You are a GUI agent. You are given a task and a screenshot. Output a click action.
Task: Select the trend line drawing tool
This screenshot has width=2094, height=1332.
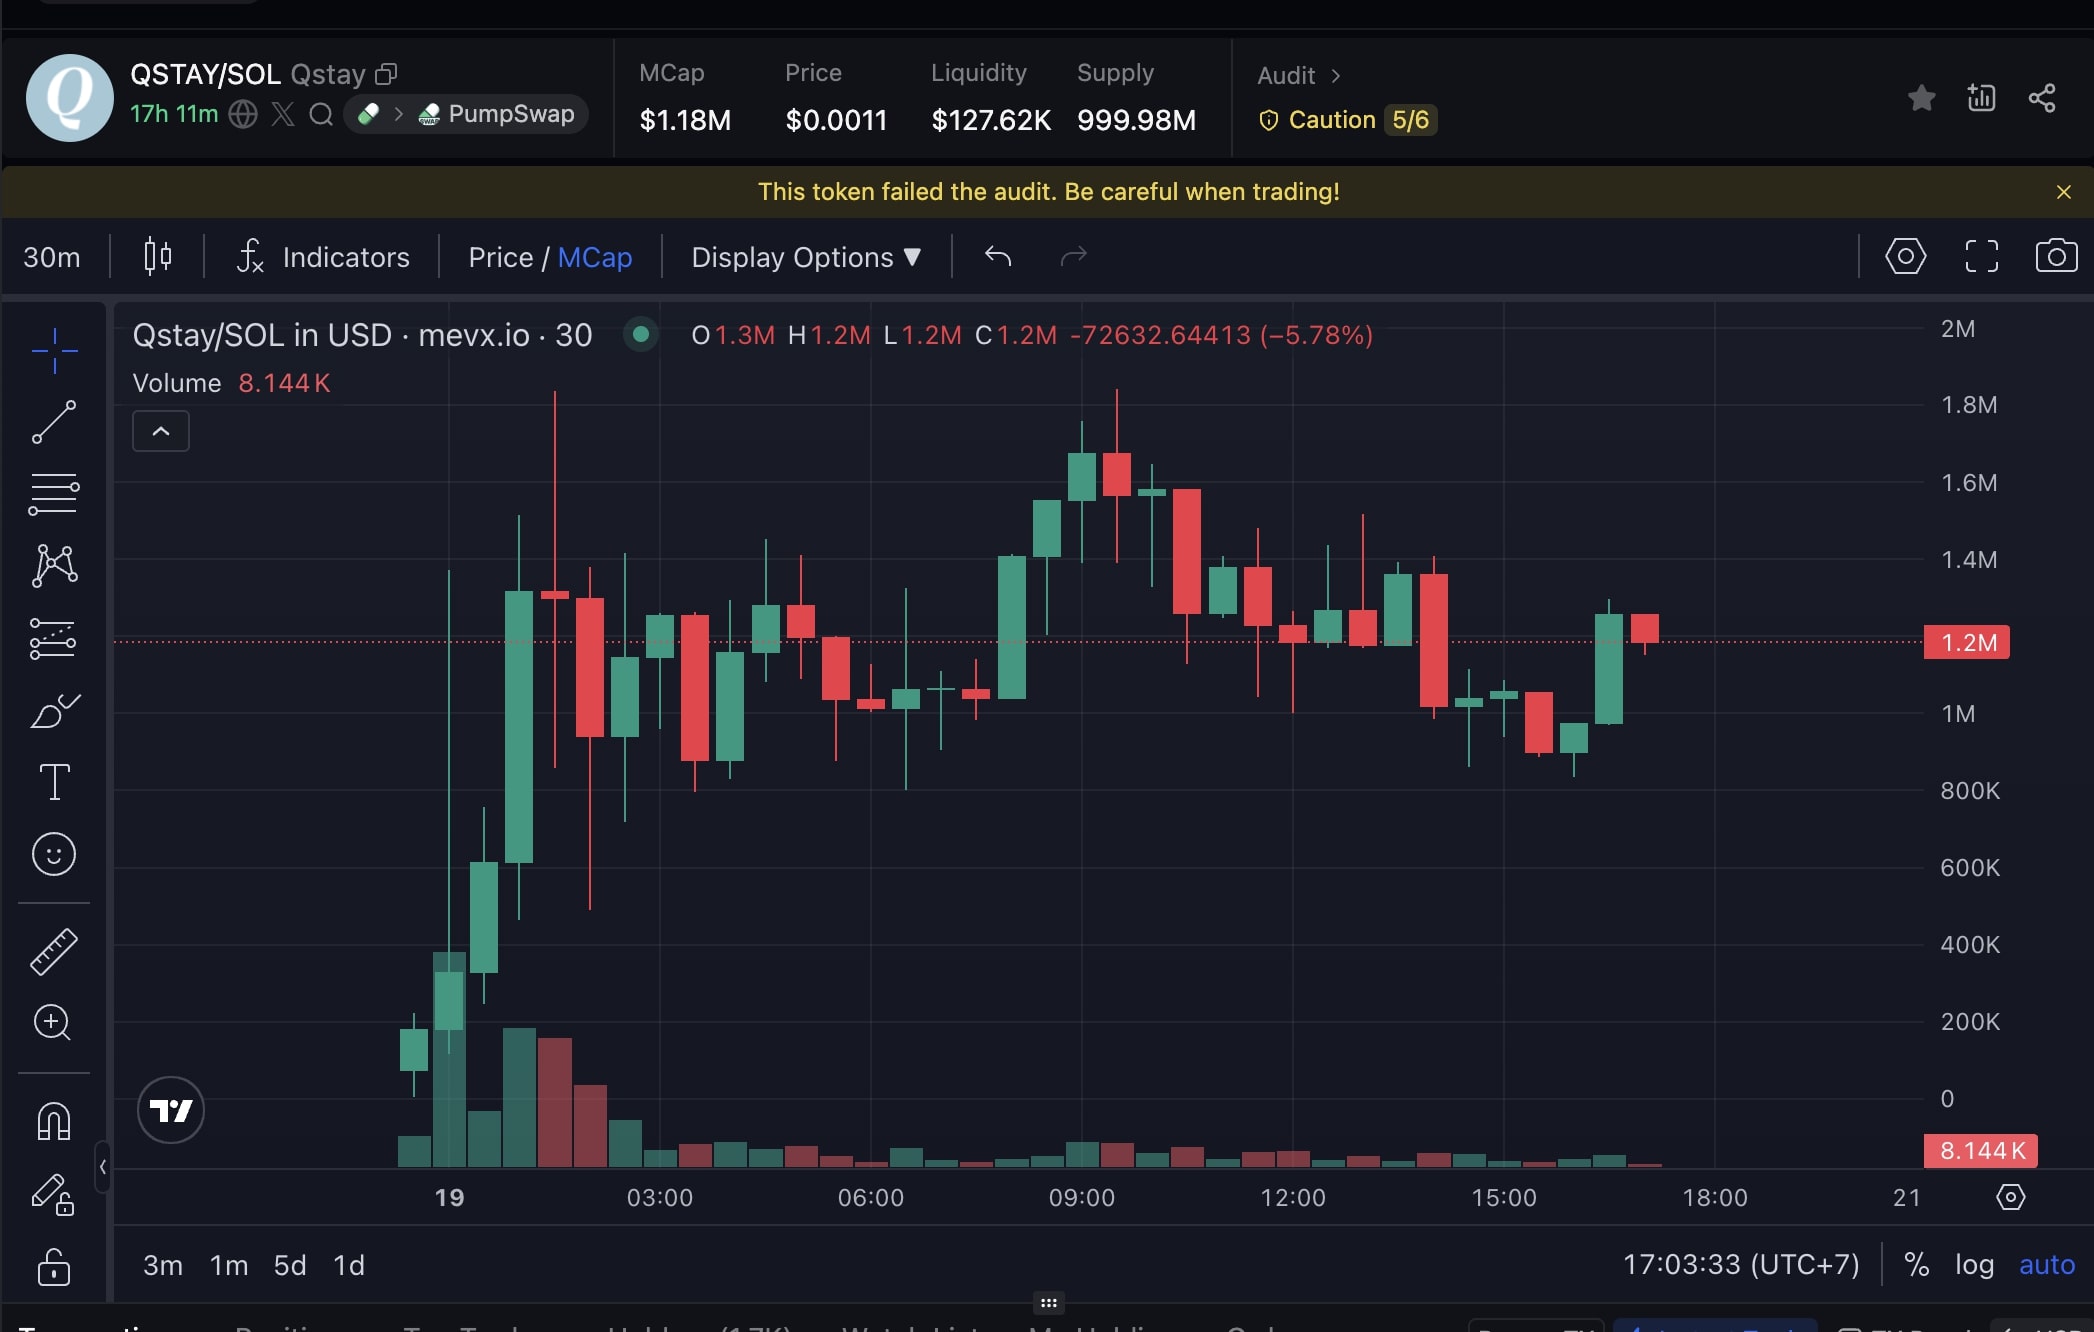click(54, 422)
